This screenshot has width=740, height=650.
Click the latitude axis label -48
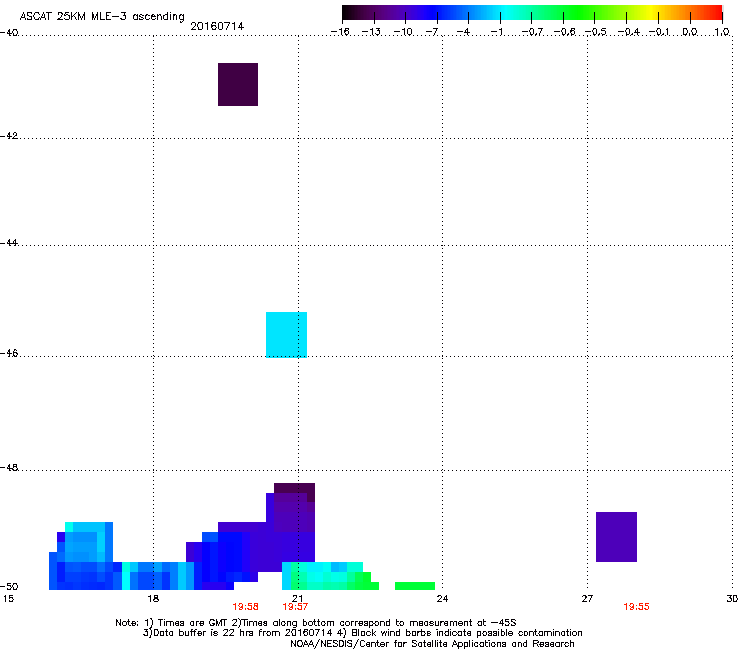click(x=9, y=467)
